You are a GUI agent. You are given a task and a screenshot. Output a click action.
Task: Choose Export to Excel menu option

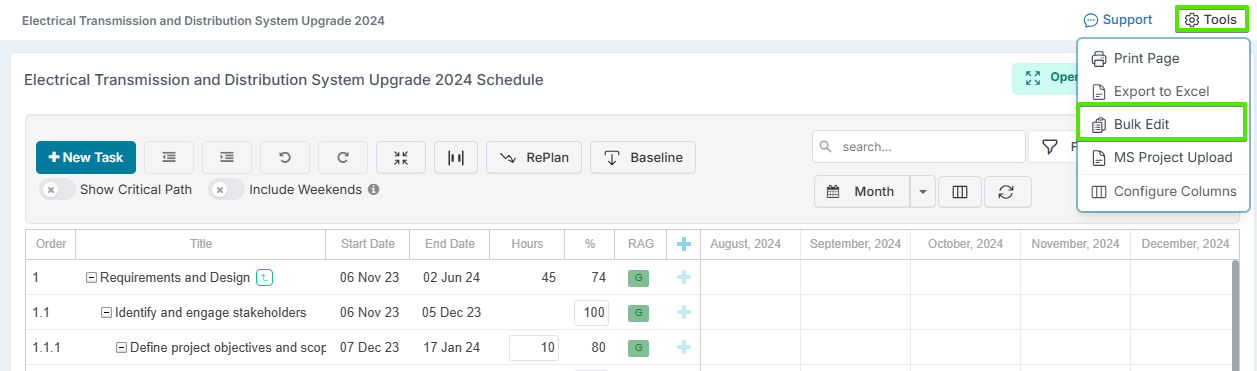tap(1162, 91)
